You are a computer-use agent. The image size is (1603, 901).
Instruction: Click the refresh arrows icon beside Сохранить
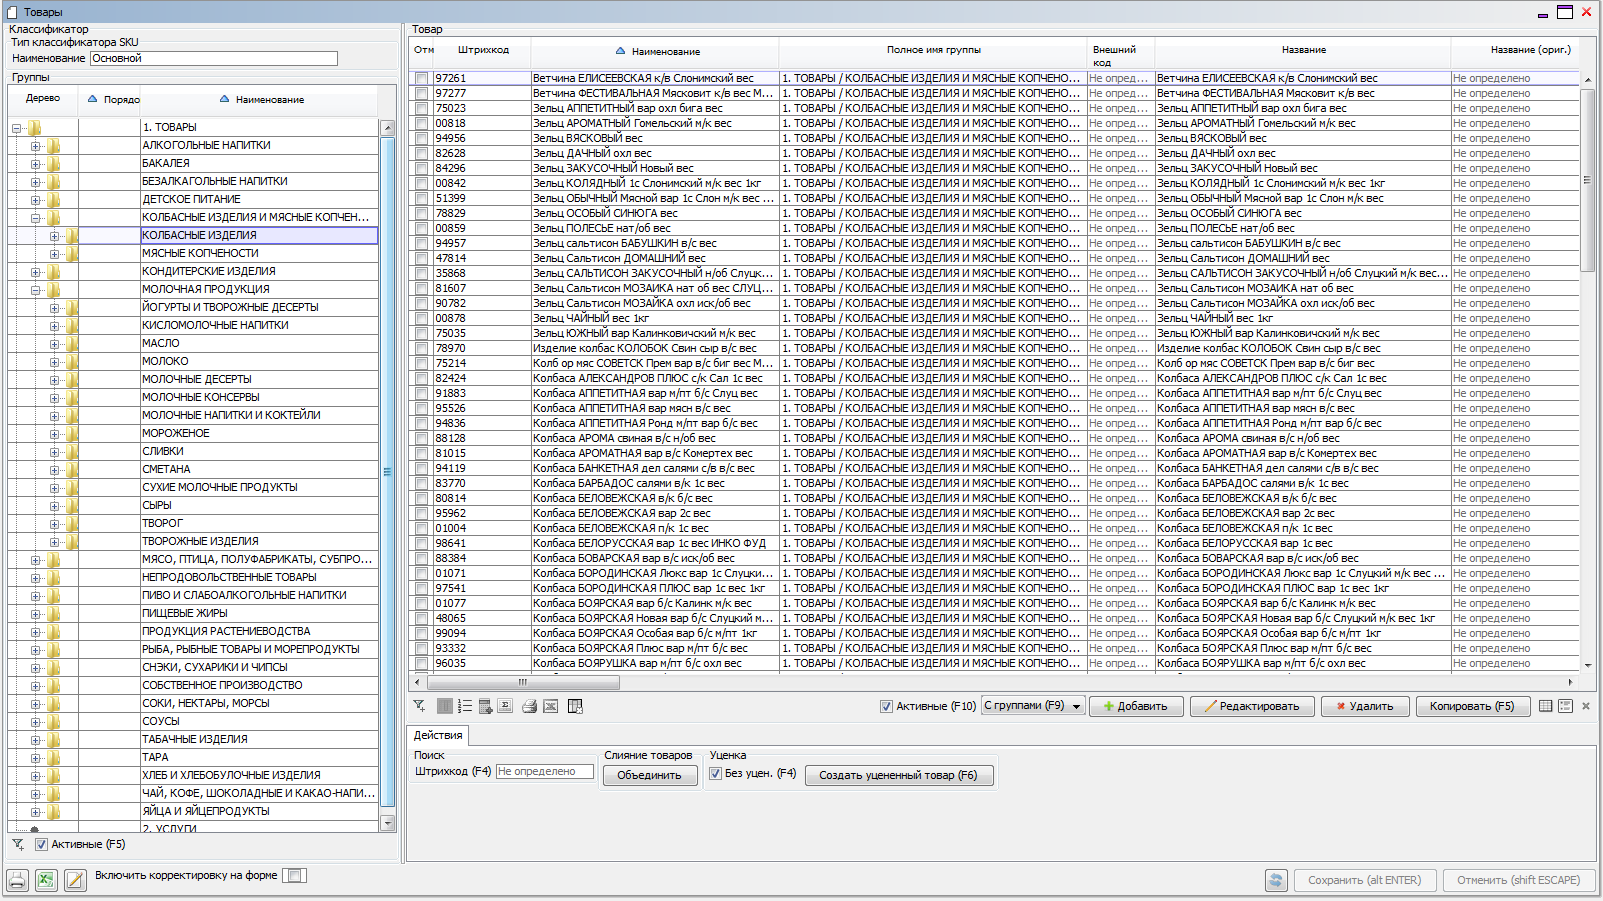pos(1276,880)
